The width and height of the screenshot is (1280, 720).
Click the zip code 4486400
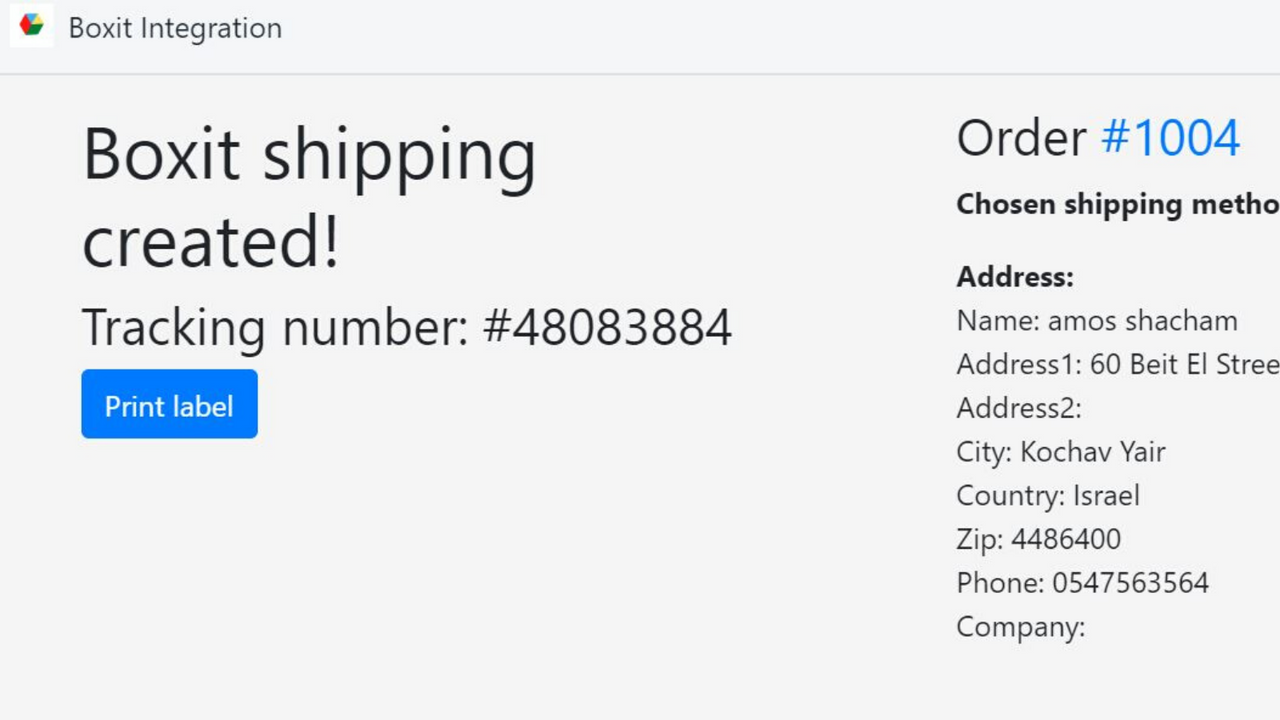tap(1038, 538)
